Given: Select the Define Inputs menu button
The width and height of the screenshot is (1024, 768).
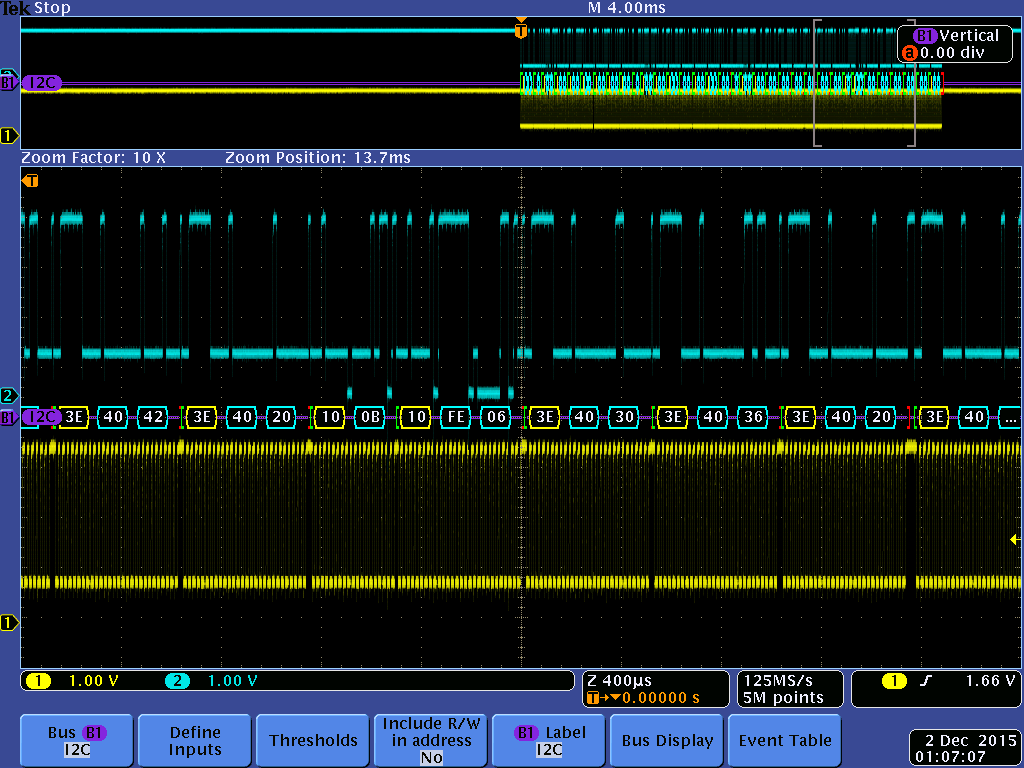Looking at the screenshot, I should (195, 741).
